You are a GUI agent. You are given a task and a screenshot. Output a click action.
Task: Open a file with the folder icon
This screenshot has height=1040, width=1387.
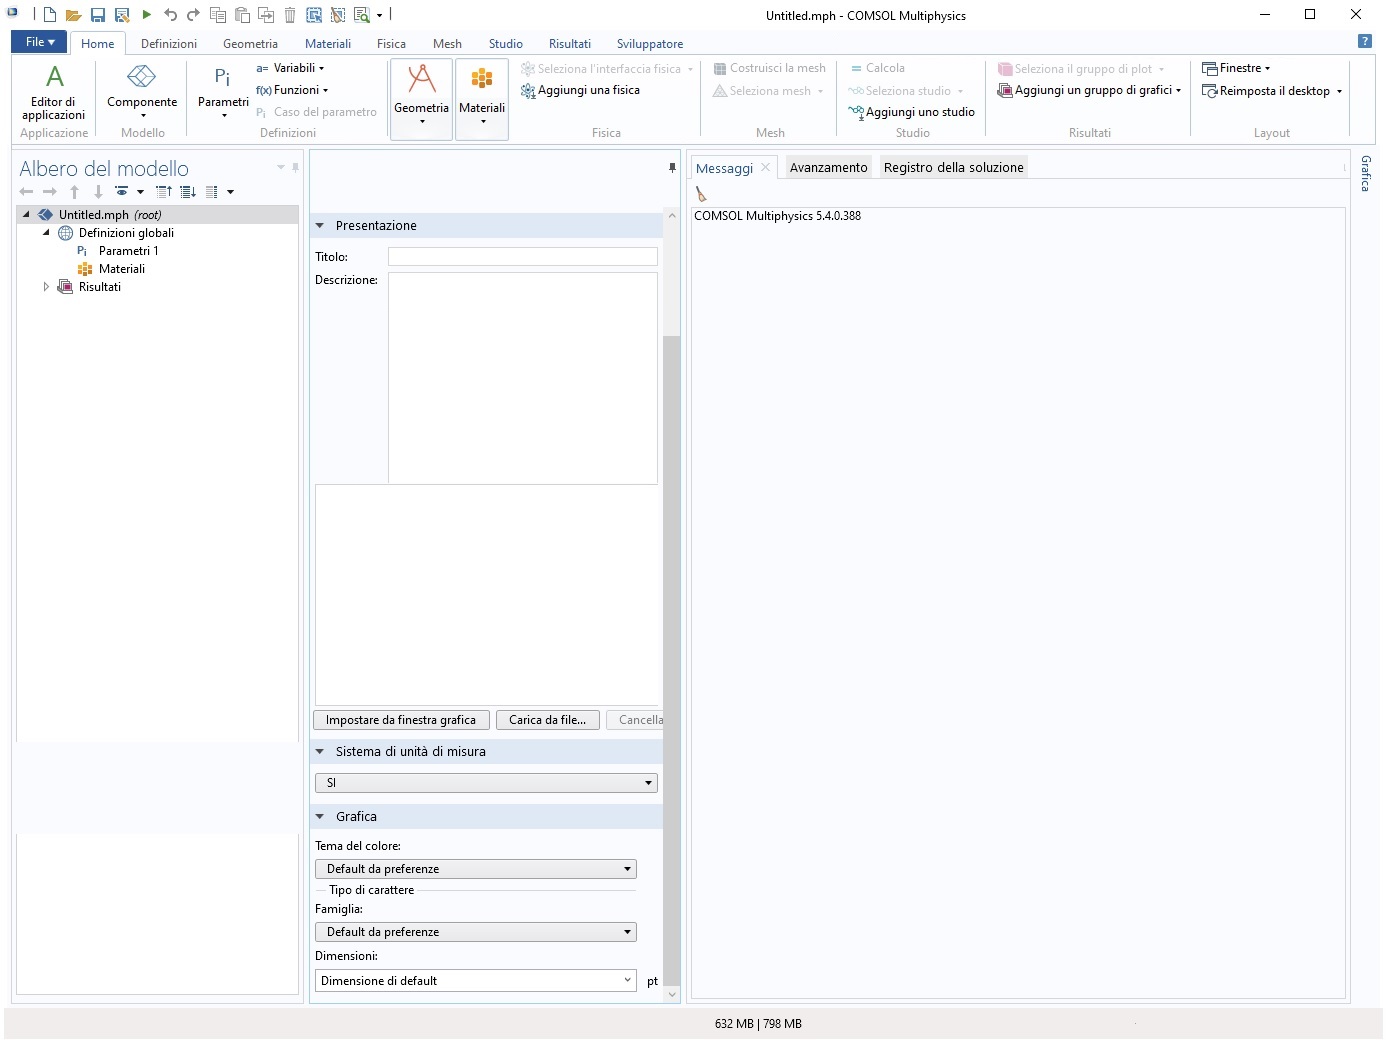click(x=73, y=15)
